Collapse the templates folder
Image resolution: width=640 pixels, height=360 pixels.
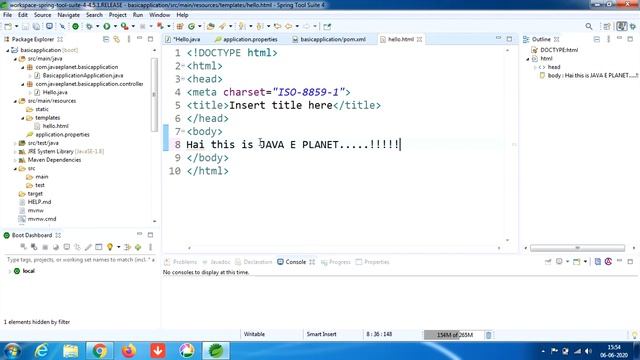[22, 118]
